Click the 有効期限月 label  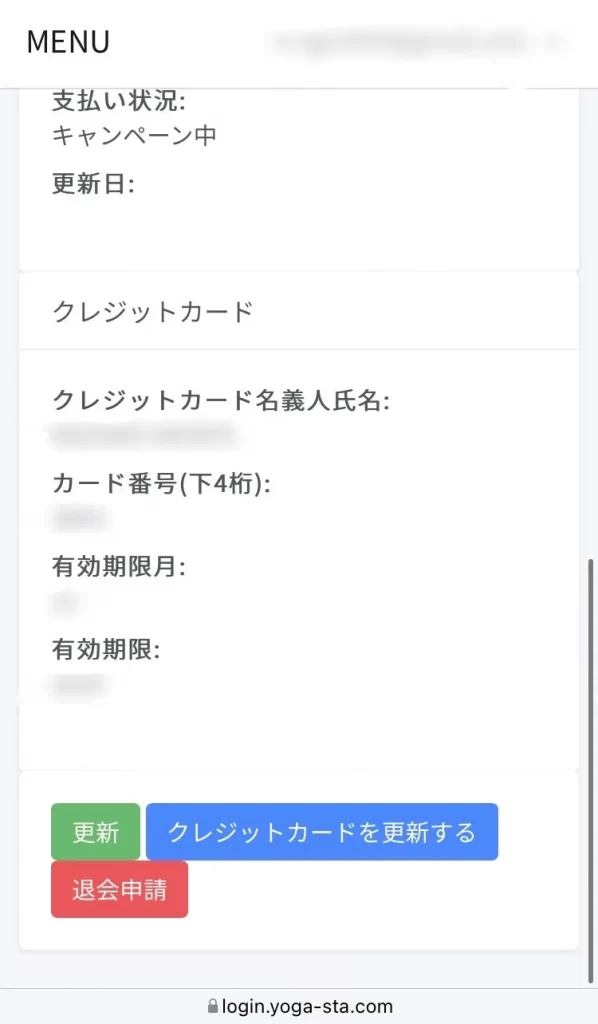119,566
